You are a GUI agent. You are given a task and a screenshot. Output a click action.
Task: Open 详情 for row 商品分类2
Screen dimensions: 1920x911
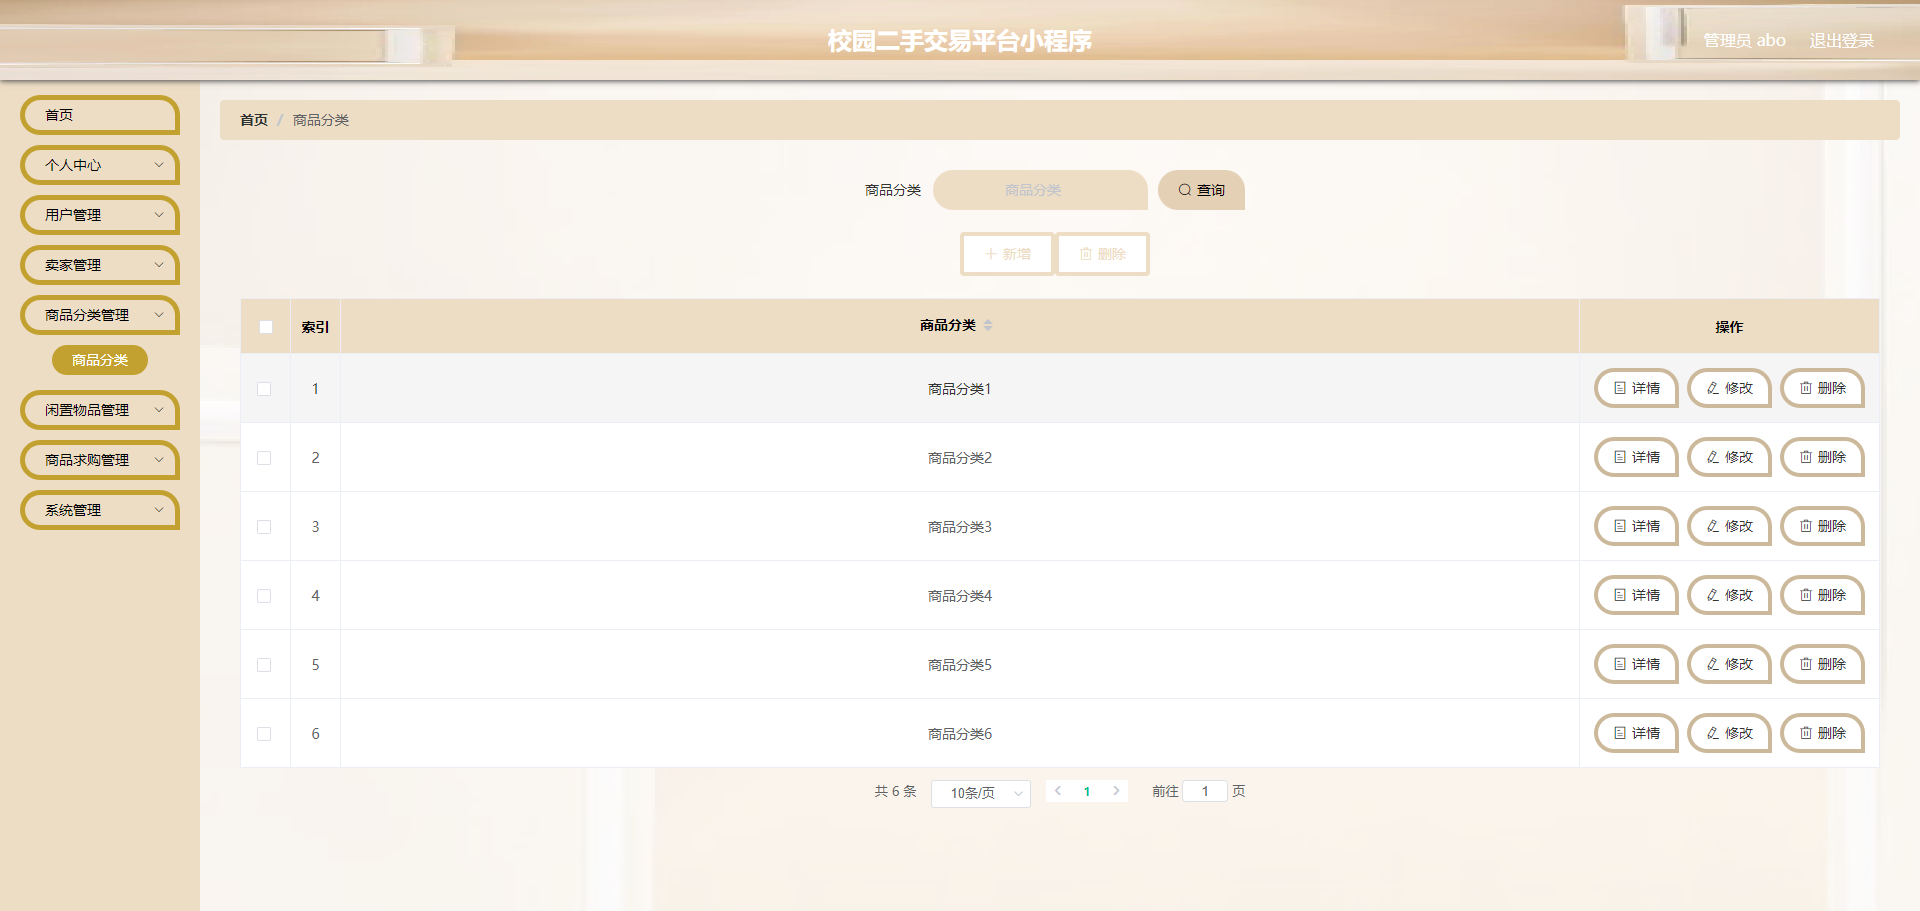pos(1636,457)
